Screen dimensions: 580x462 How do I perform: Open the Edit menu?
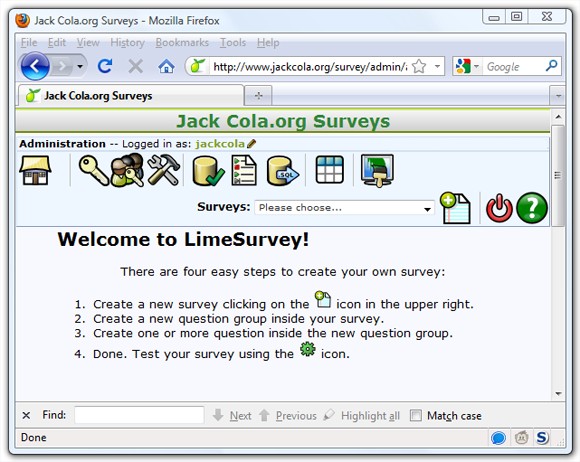[x=57, y=43]
